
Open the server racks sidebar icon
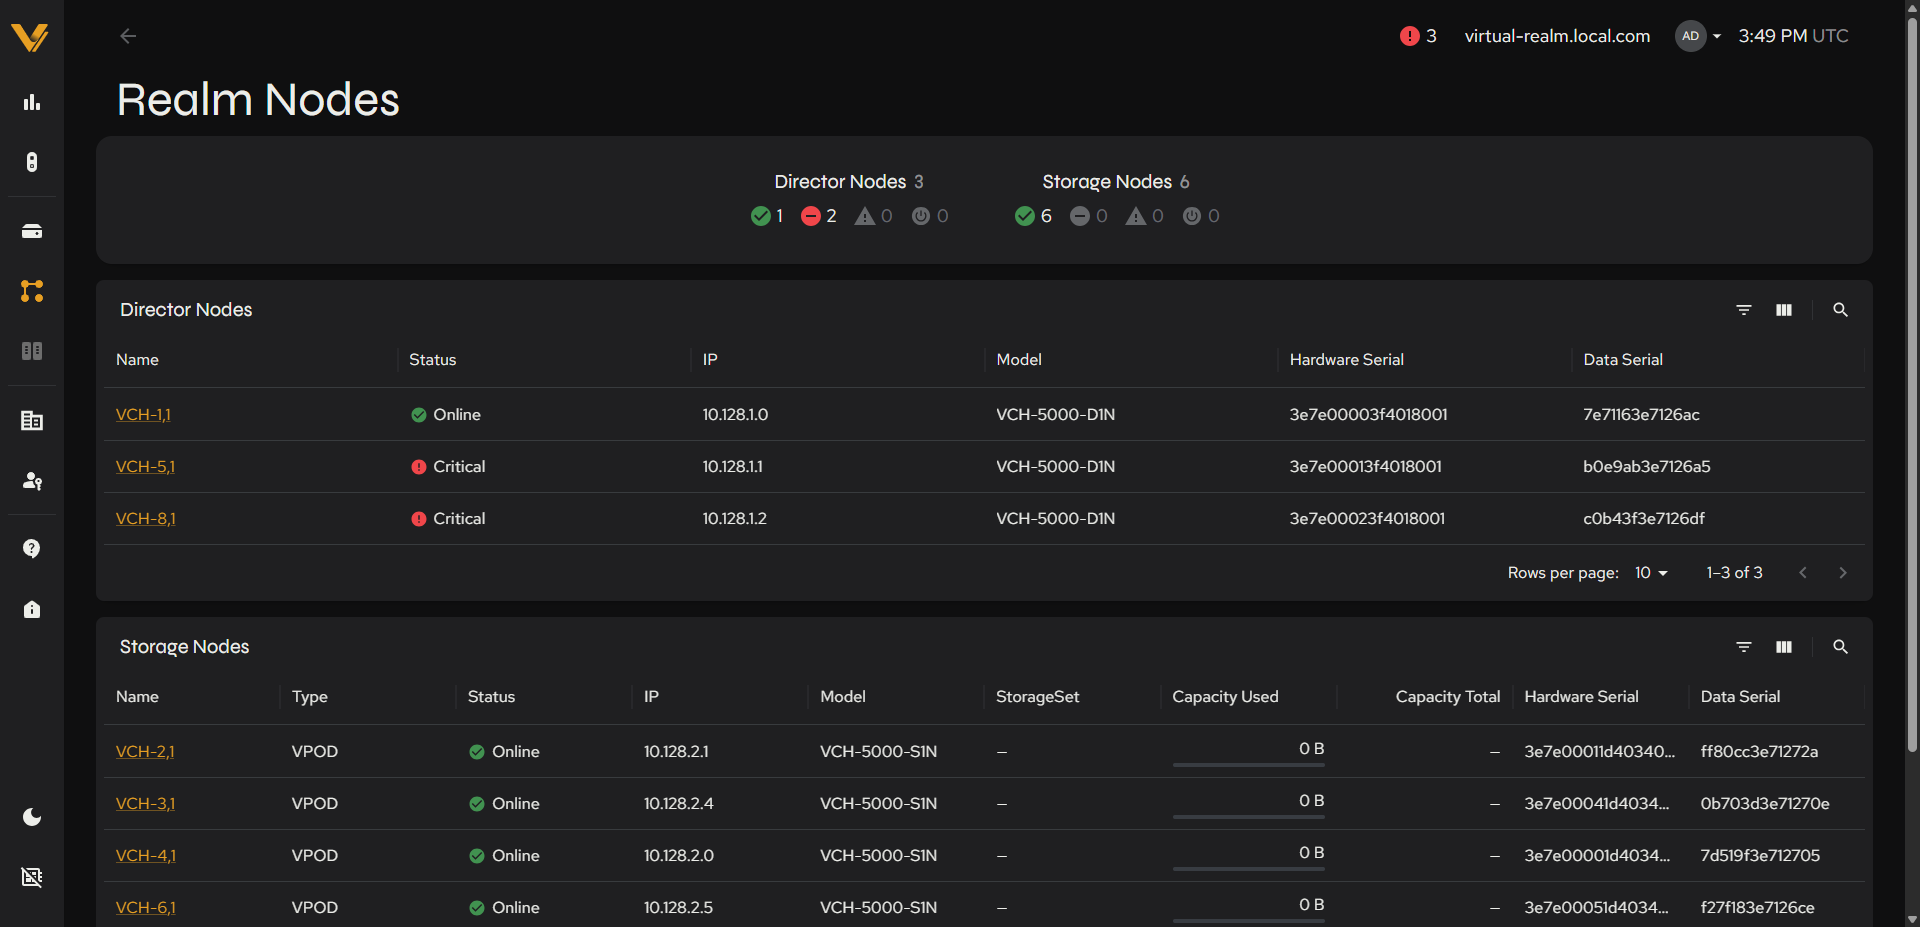pyautogui.click(x=32, y=351)
